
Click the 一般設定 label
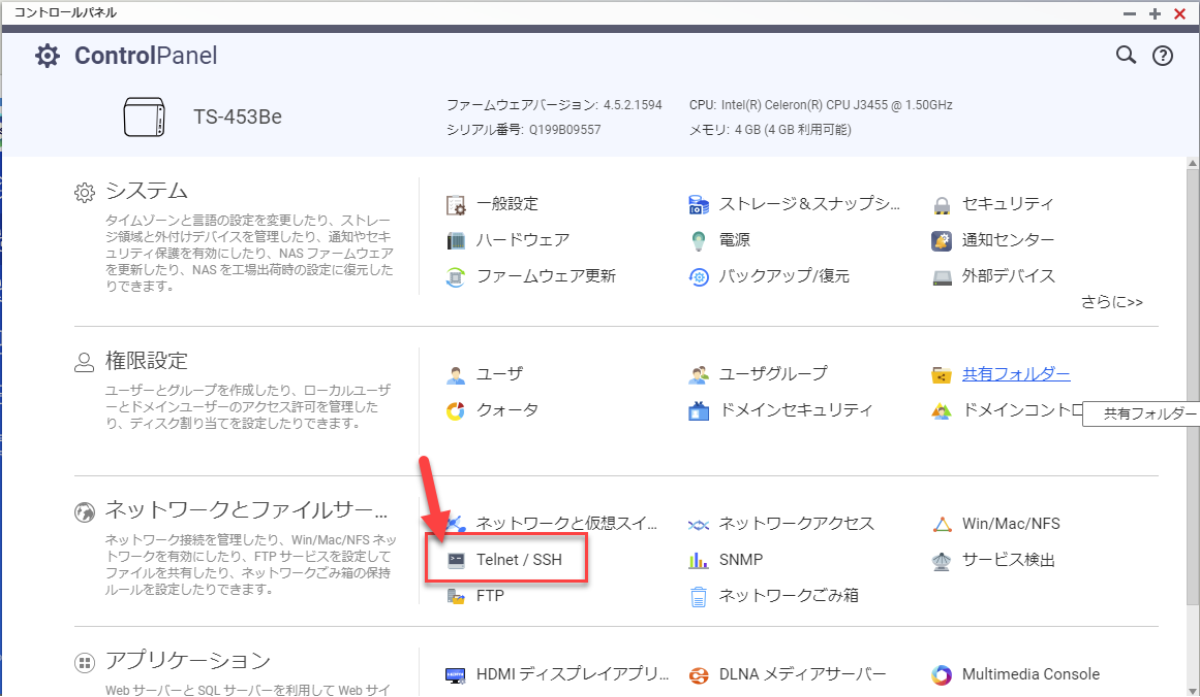507,204
